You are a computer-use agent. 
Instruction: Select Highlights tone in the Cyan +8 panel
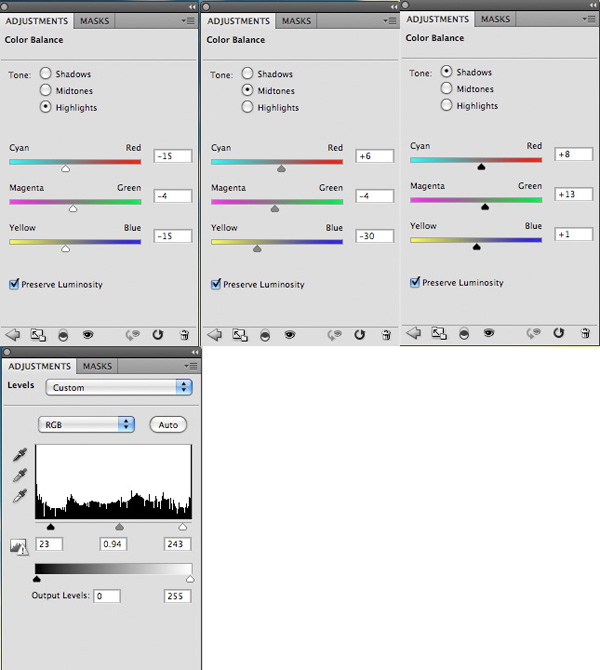(x=446, y=105)
